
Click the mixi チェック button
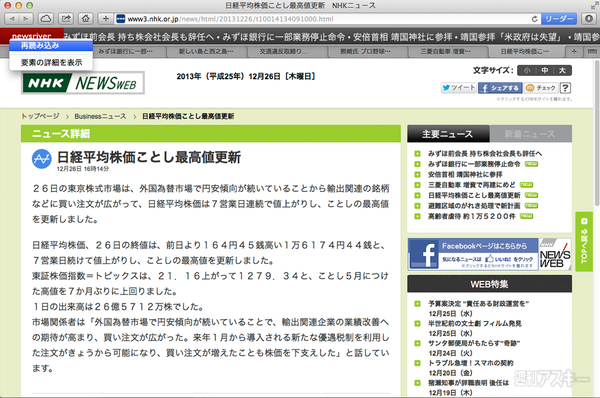(x=541, y=88)
